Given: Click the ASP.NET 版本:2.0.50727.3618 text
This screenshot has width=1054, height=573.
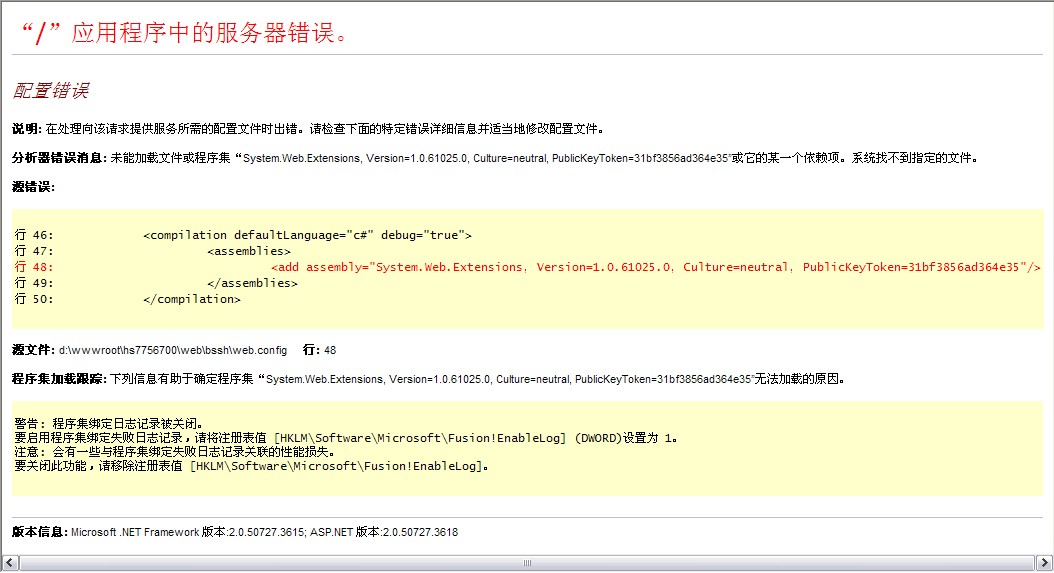Looking at the screenshot, I should pos(384,532).
